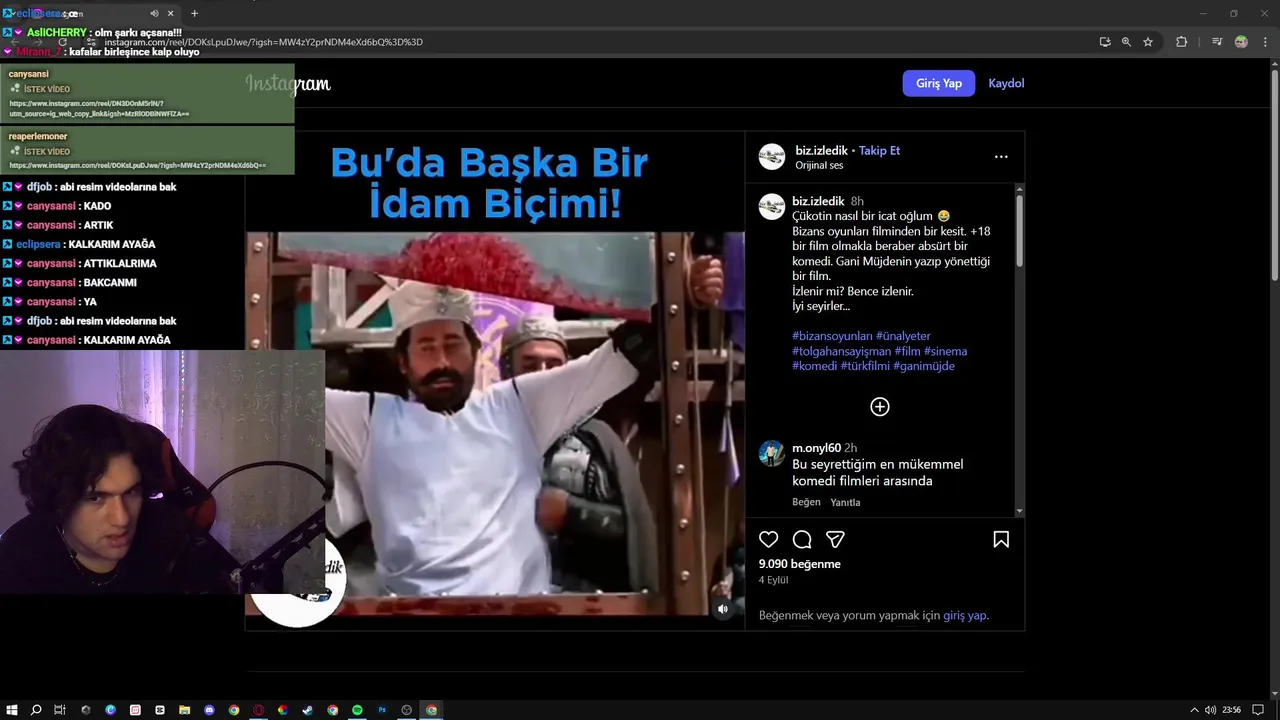Image resolution: width=1280 pixels, height=720 pixels.
Task: Open Chrome three-dot menu
Action: pos(1263,42)
